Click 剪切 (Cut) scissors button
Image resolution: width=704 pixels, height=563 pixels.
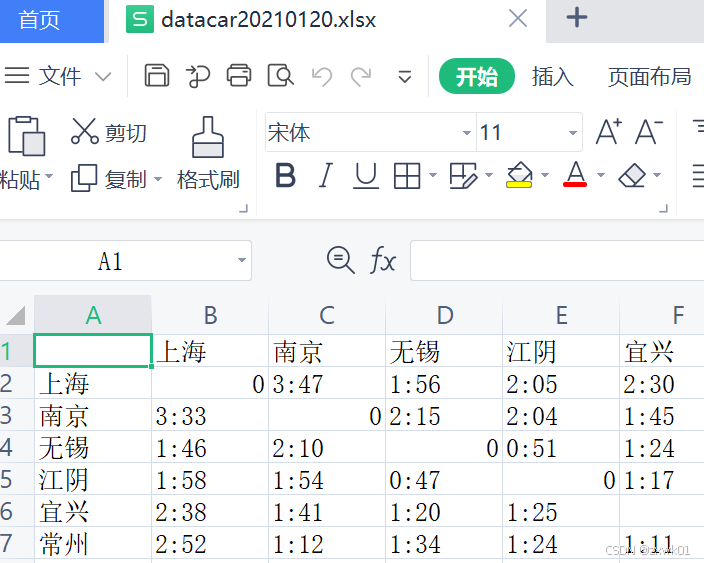109,132
